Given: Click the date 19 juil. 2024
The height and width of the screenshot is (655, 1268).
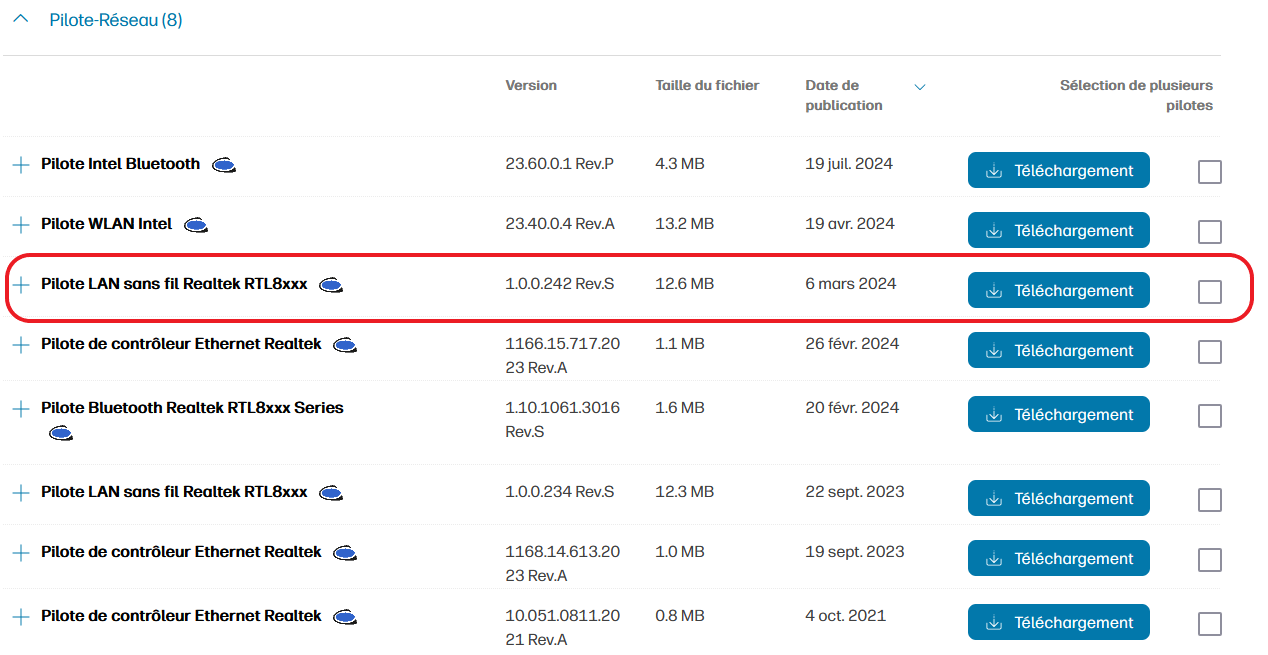Looking at the screenshot, I should (849, 164).
